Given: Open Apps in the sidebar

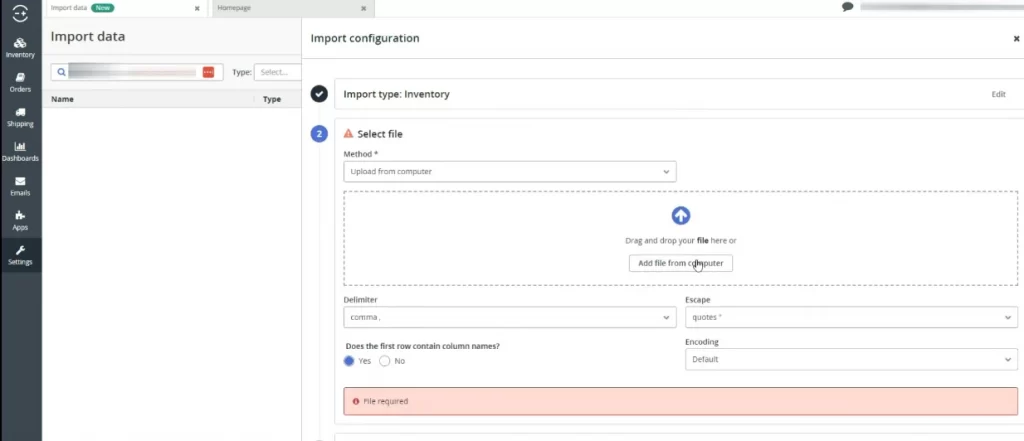Looking at the screenshot, I should 20,219.
